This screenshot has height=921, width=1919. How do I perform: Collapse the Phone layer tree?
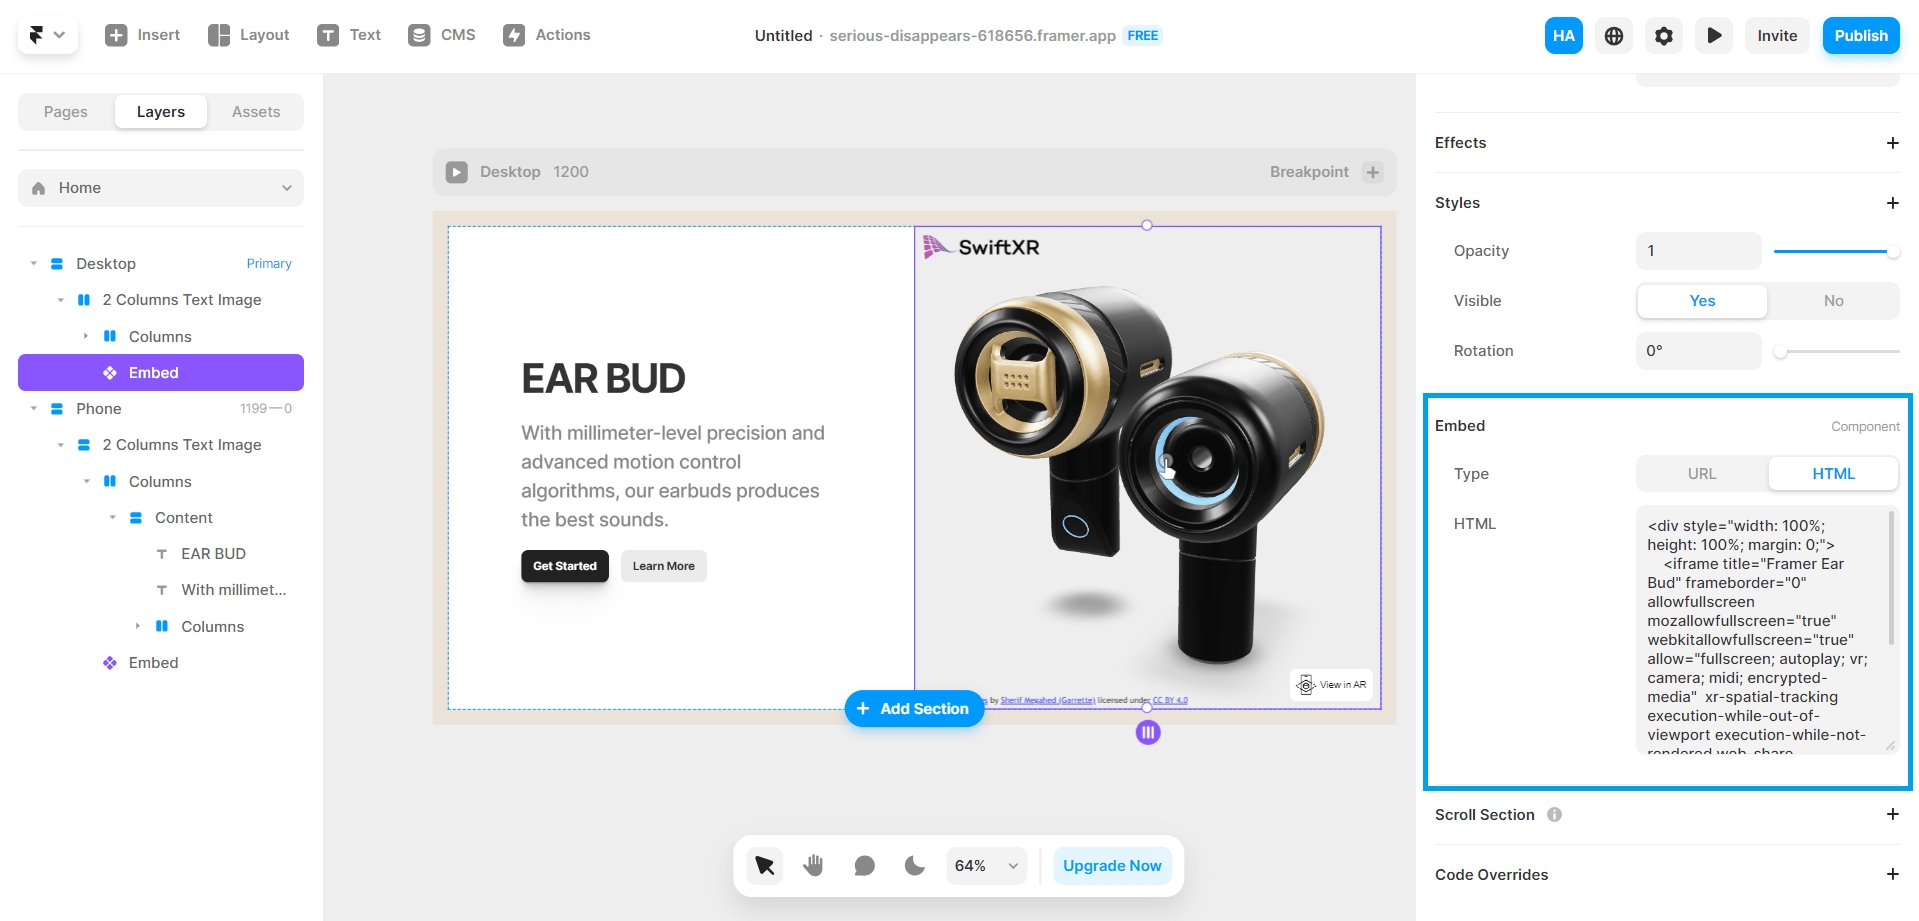coord(34,409)
